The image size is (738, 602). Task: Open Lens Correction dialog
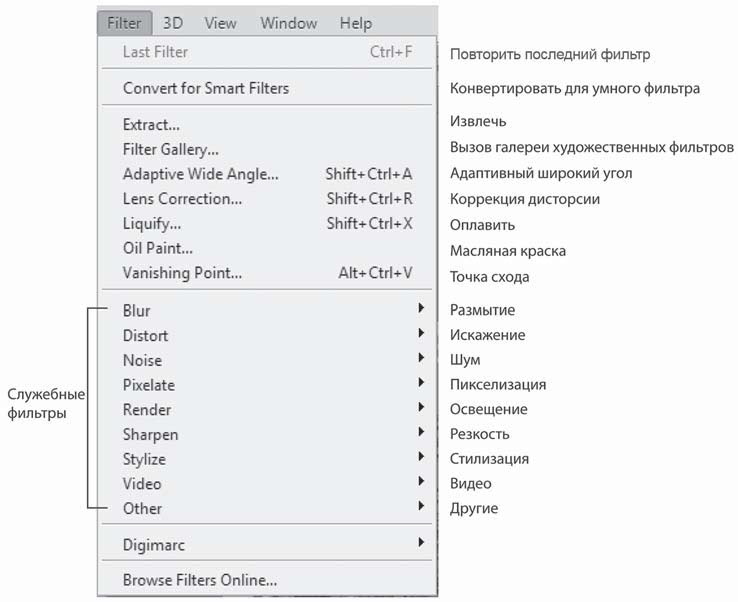182,199
